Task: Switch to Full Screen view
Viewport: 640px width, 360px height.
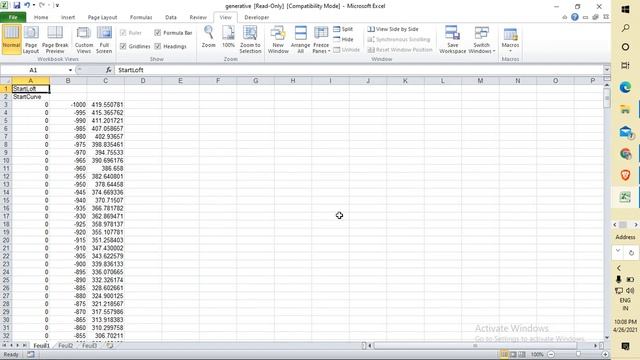Action: pyautogui.click(x=104, y=39)
